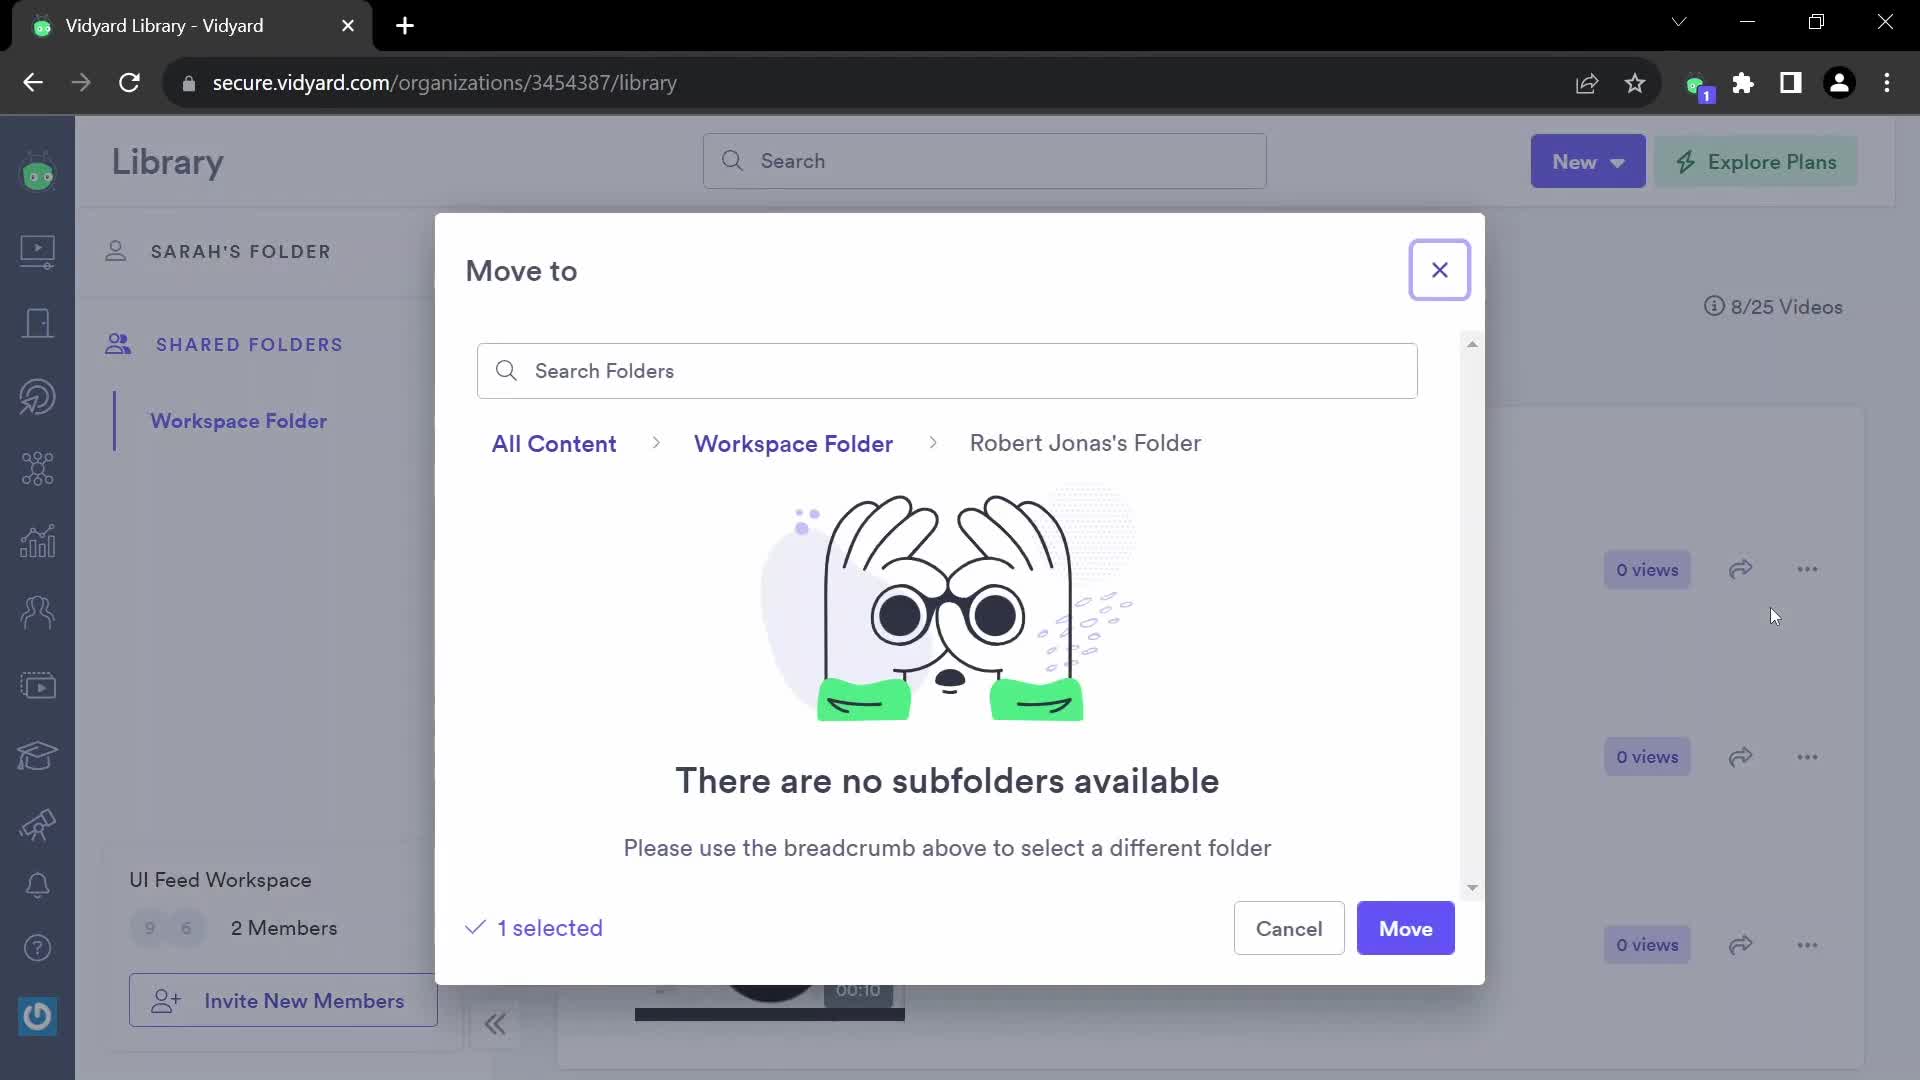Open browser extensions puzzle icon
This screenshot has height=1080, width=1920.
click(x=1743, y=83)
